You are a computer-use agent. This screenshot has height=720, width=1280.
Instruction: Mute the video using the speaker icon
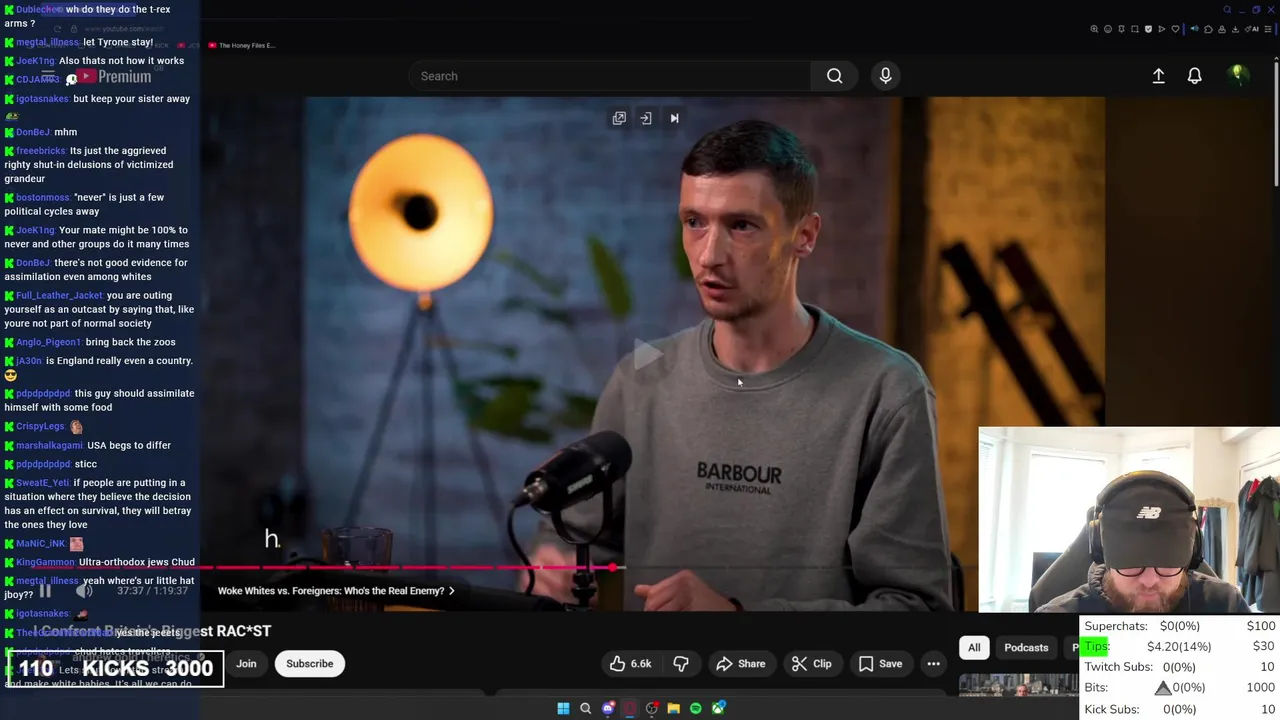point(84,591)
